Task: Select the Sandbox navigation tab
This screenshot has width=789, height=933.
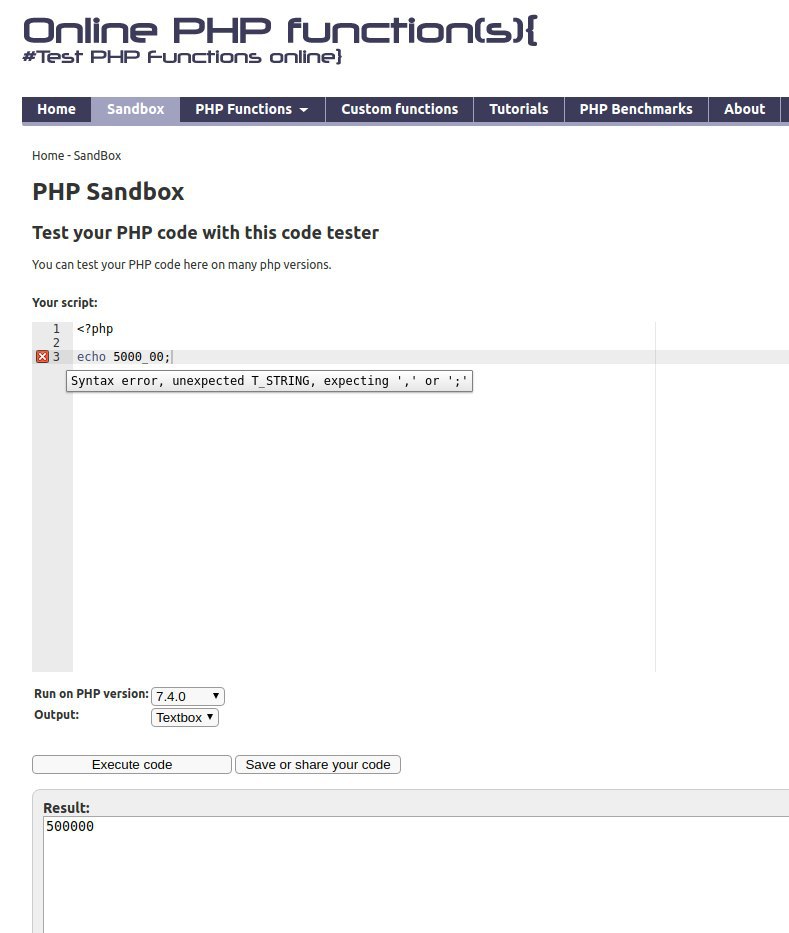Action: click(x=136, y=109)
